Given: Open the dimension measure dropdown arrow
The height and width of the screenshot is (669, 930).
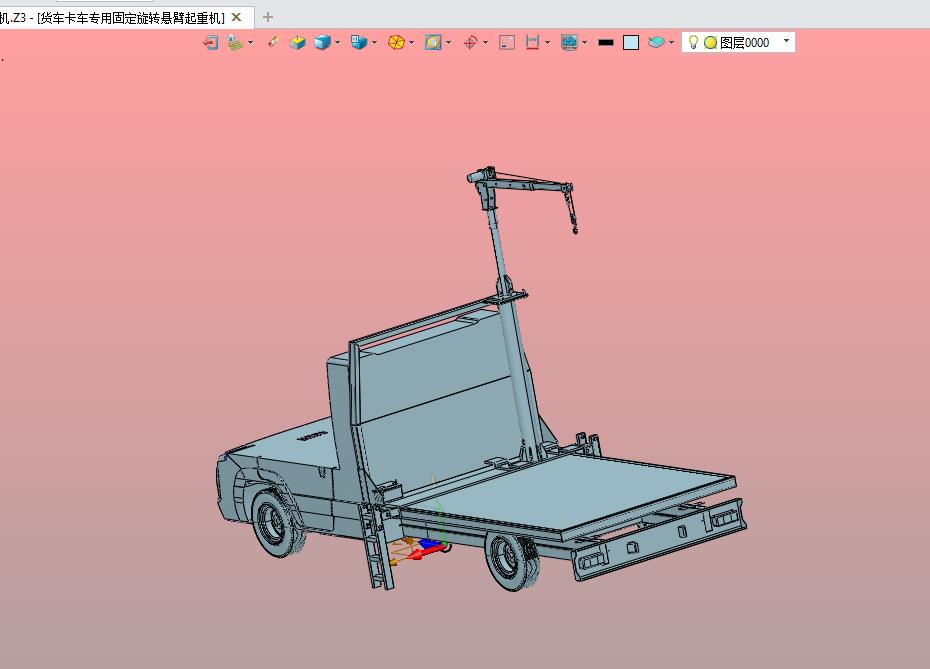Looking at the screenshot, I should point(547,42).
